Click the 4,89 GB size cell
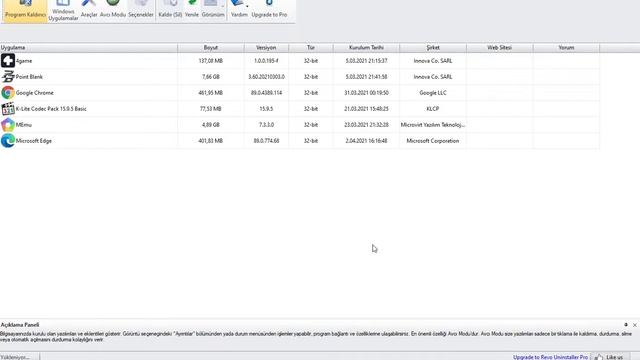This screenshot has width=640, height=360. pos(211,124)
